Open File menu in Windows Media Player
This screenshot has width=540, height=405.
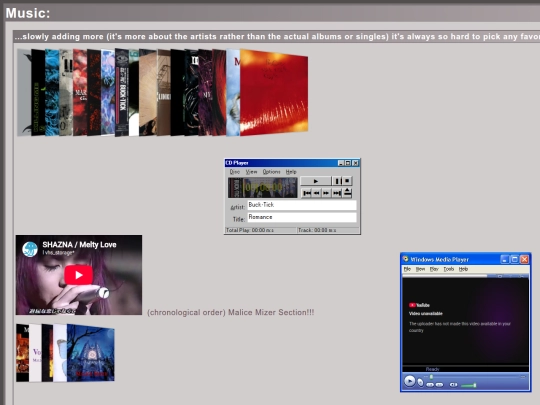point(407,269)
